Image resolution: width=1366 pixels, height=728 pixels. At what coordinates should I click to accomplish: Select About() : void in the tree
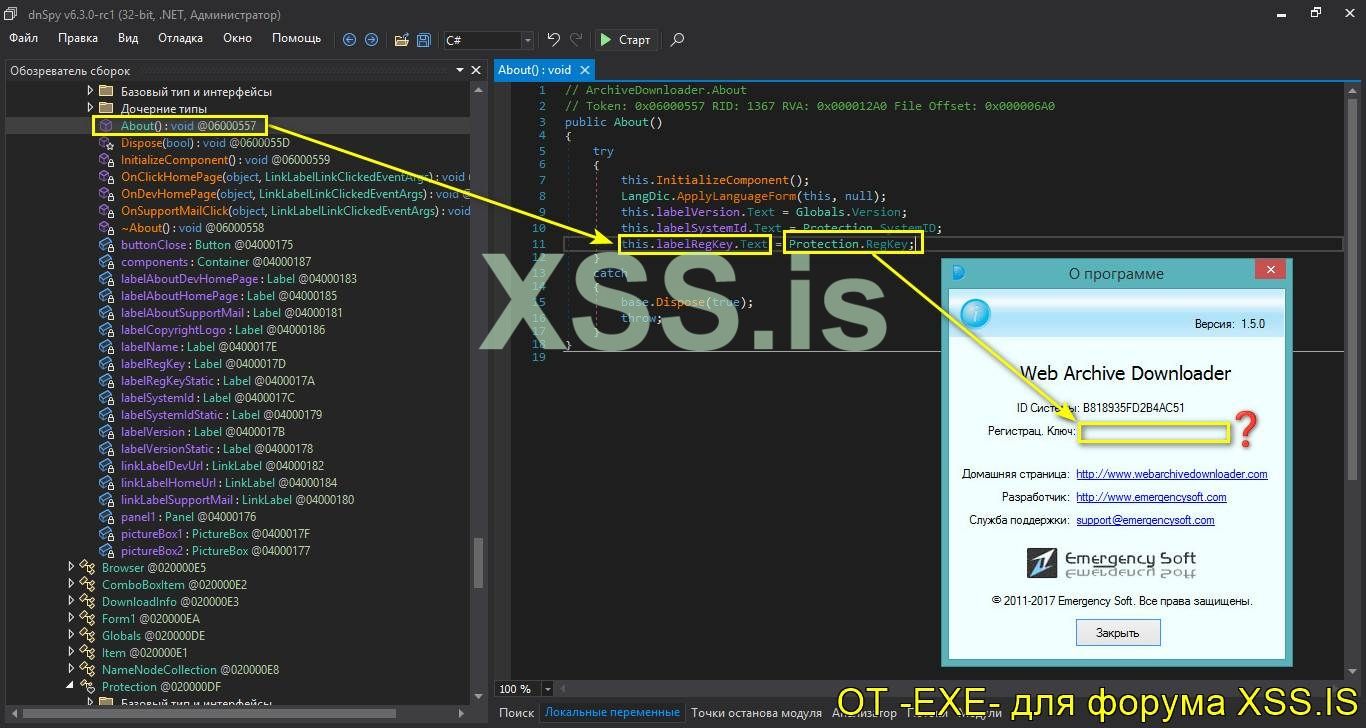pos(188,126)
